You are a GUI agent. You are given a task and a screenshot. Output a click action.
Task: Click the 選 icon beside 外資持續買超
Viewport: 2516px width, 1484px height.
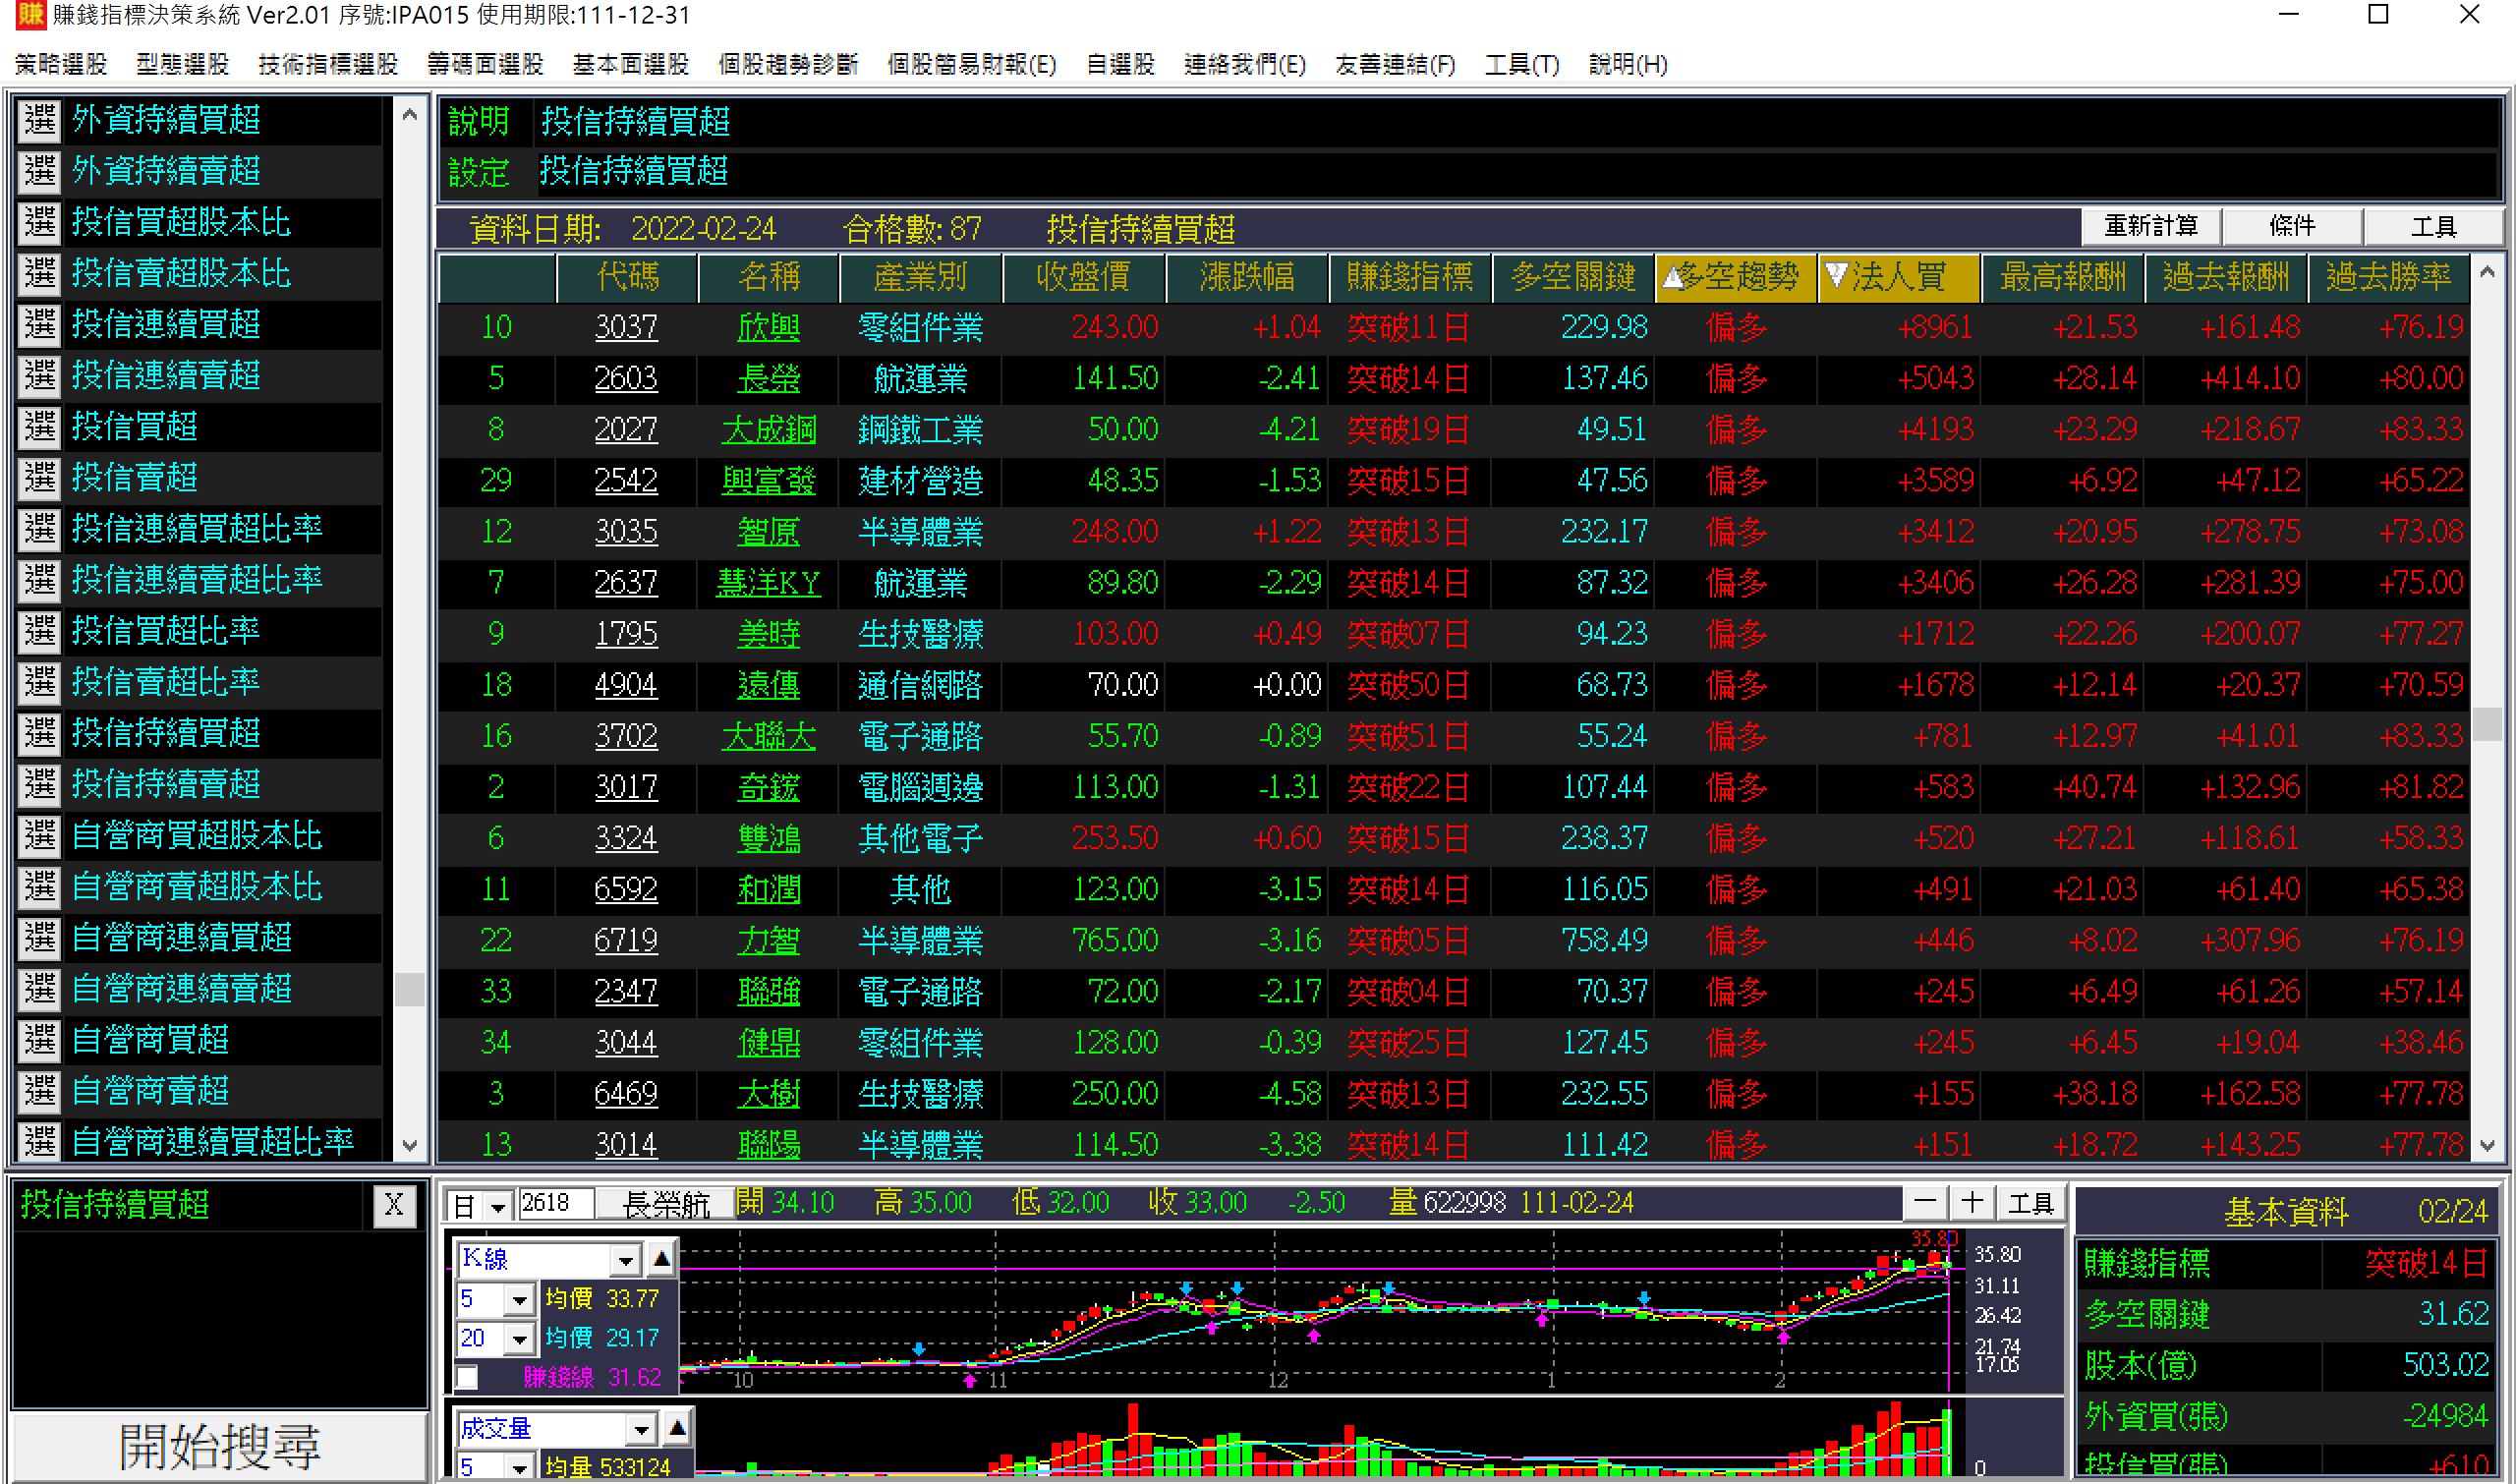click(40, 120)
